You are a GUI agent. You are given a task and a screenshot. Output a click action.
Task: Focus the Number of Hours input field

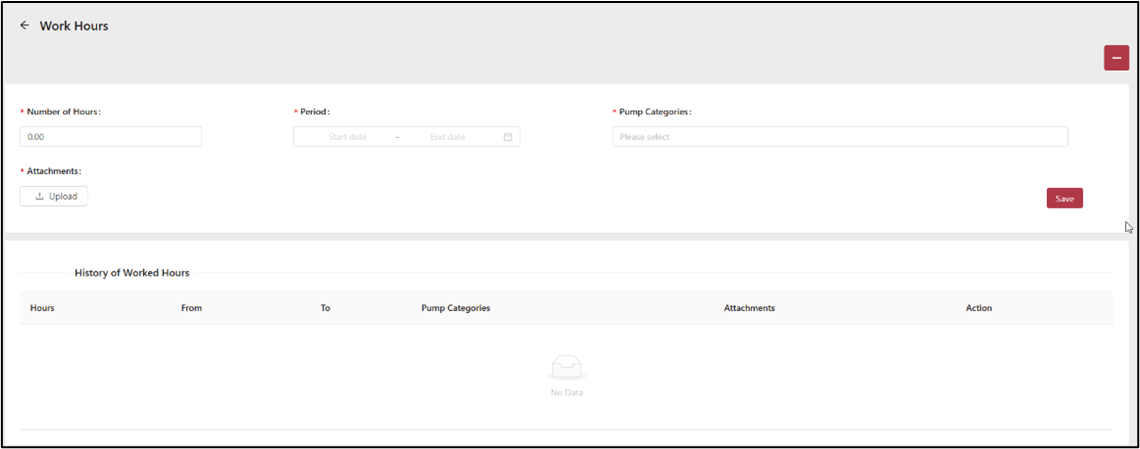pos(110,137)
